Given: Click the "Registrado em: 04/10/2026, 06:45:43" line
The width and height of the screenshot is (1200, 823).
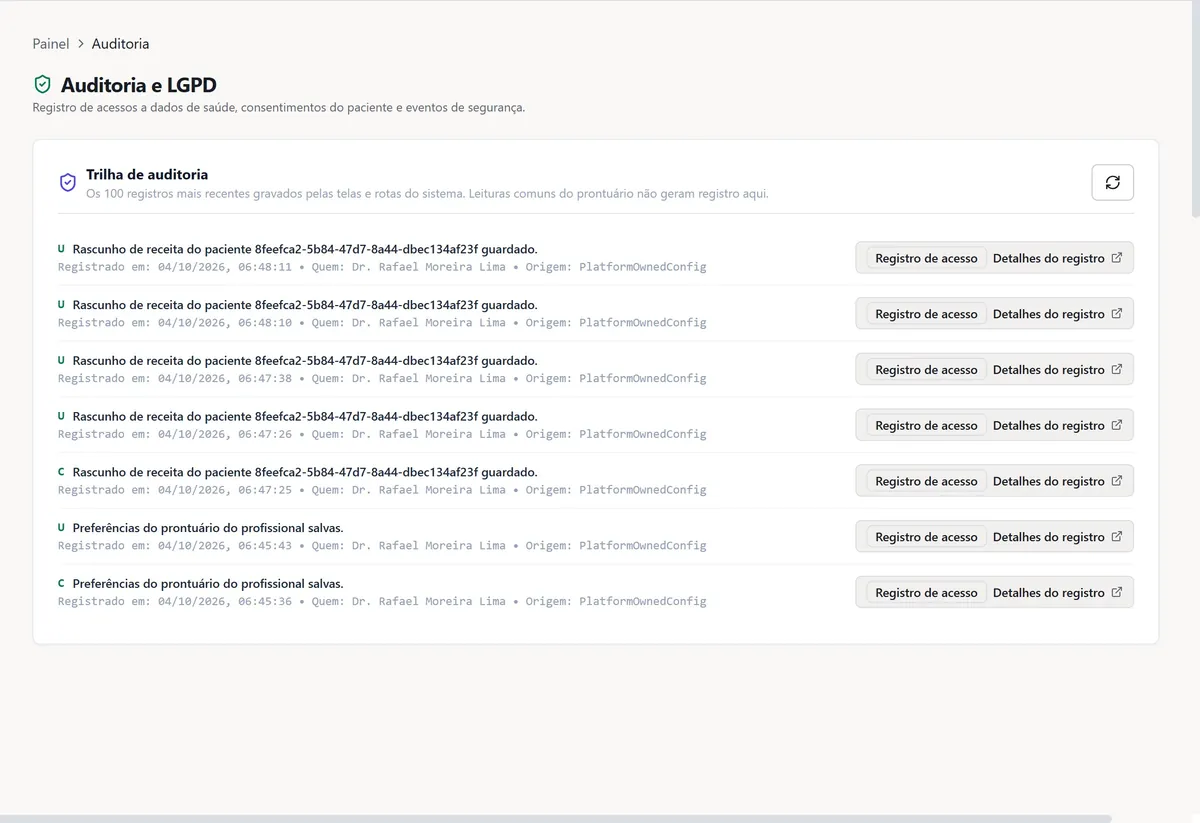Looking at the screenshot, I should pos(382,546).
